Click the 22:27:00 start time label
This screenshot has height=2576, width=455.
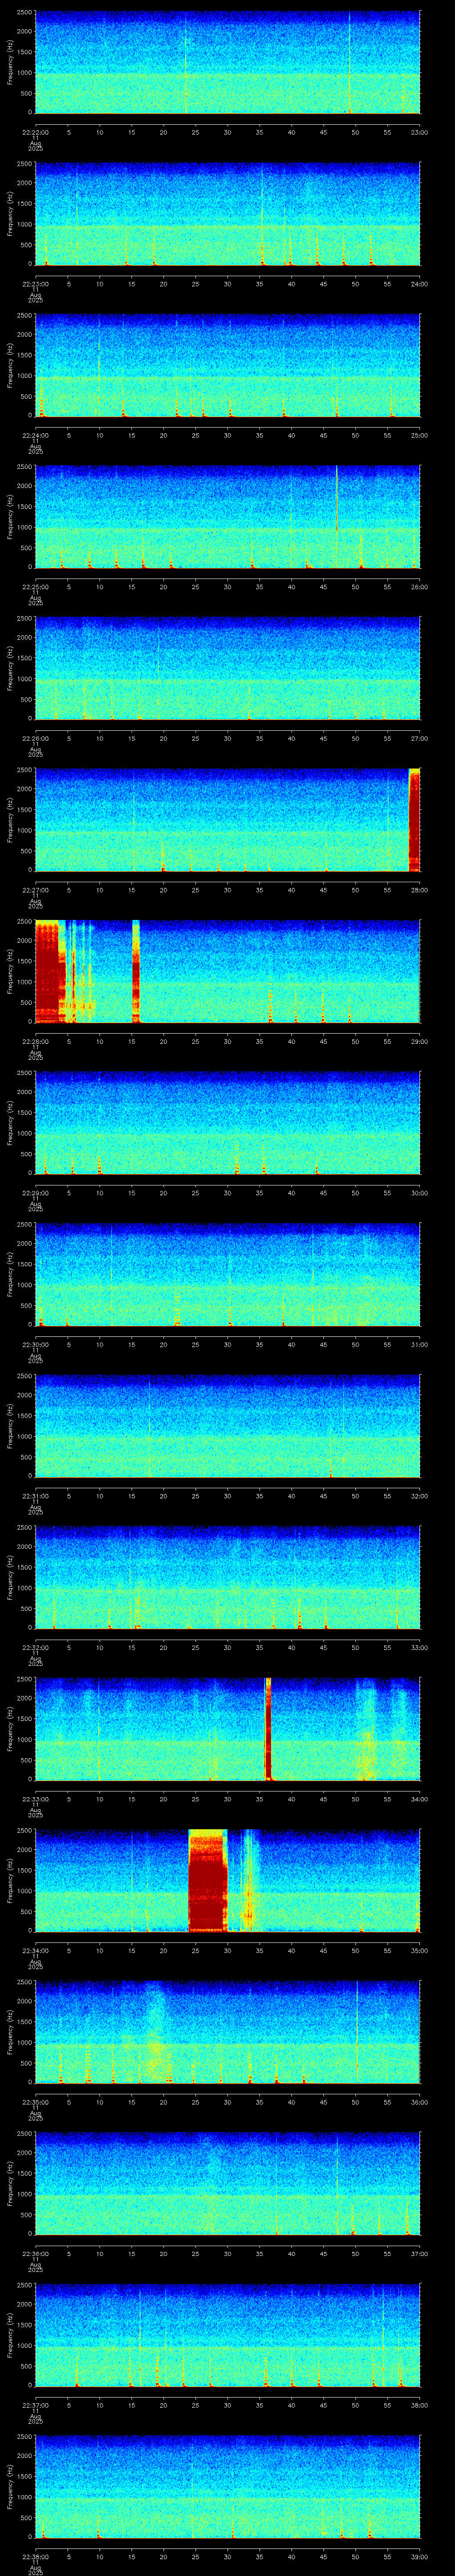click(35, 890)
